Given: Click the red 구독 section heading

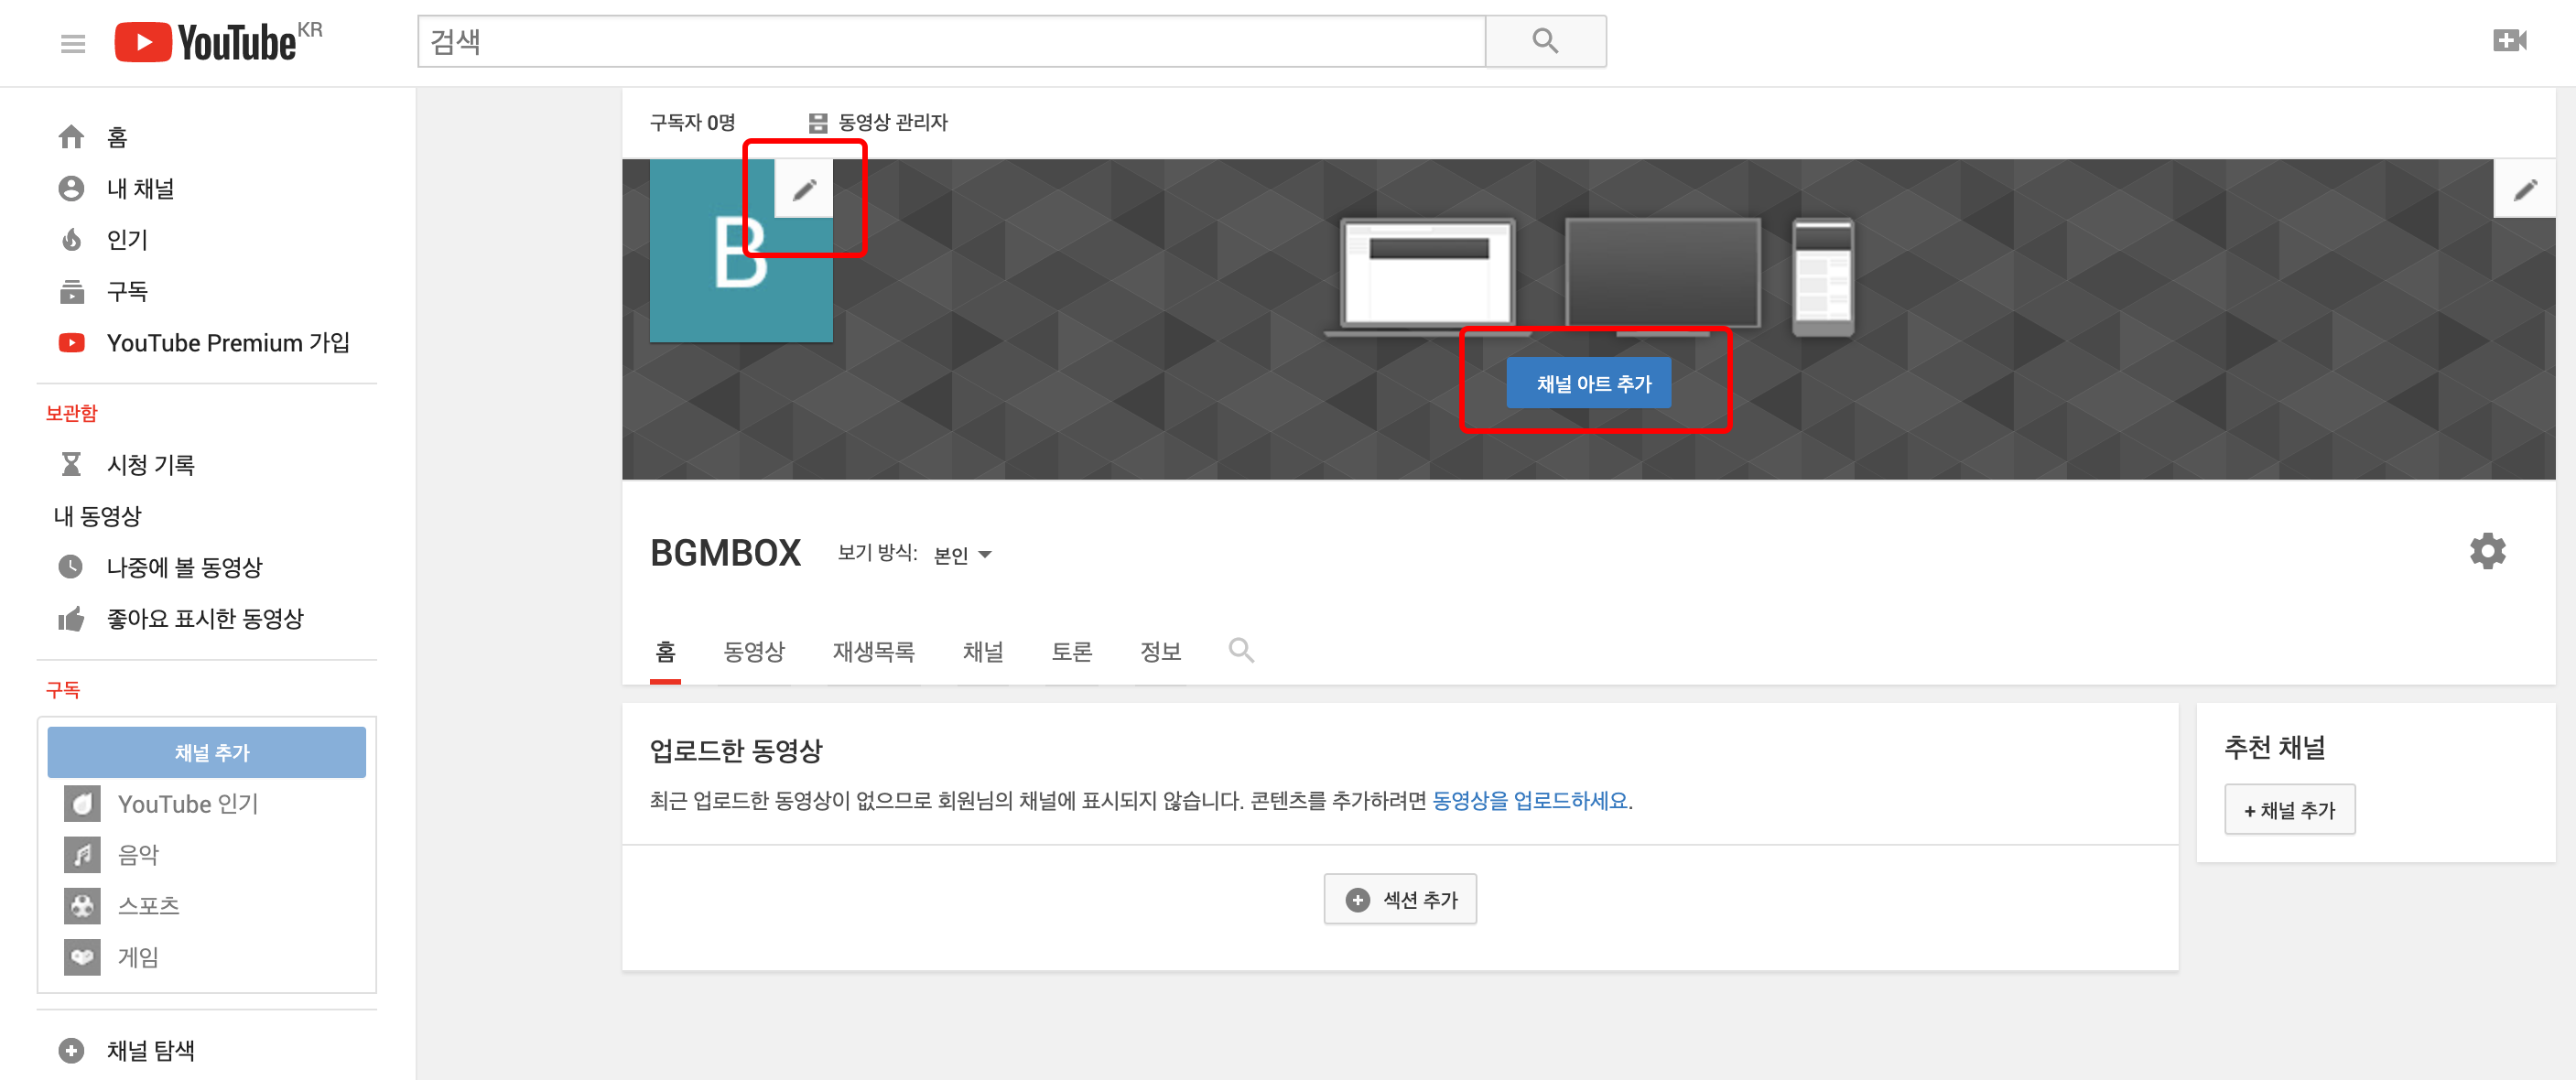Looking at the screenshot, I should pyautogui.click(x=62, y=690).
